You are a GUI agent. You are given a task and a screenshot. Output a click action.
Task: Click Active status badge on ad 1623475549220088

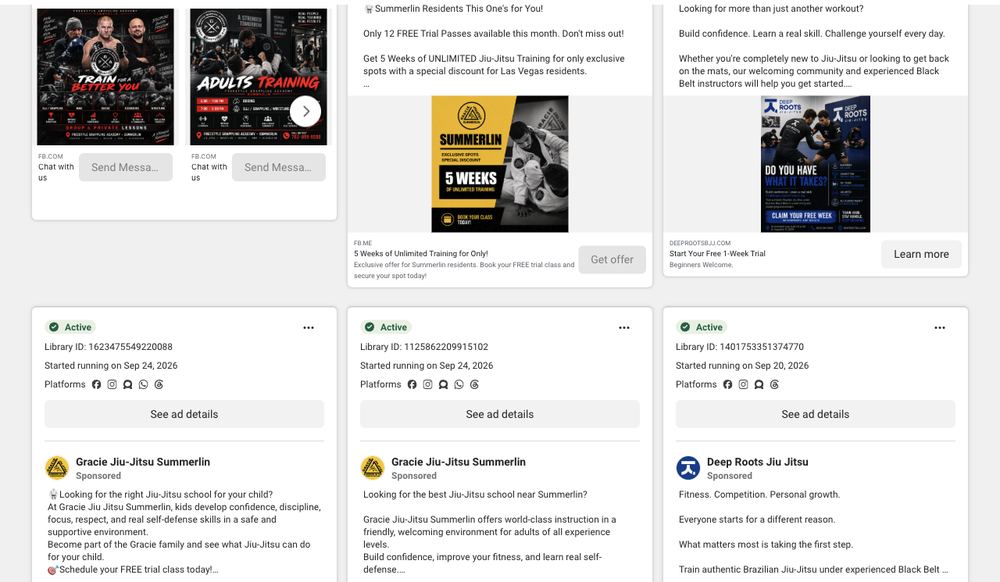coord(70,327)
